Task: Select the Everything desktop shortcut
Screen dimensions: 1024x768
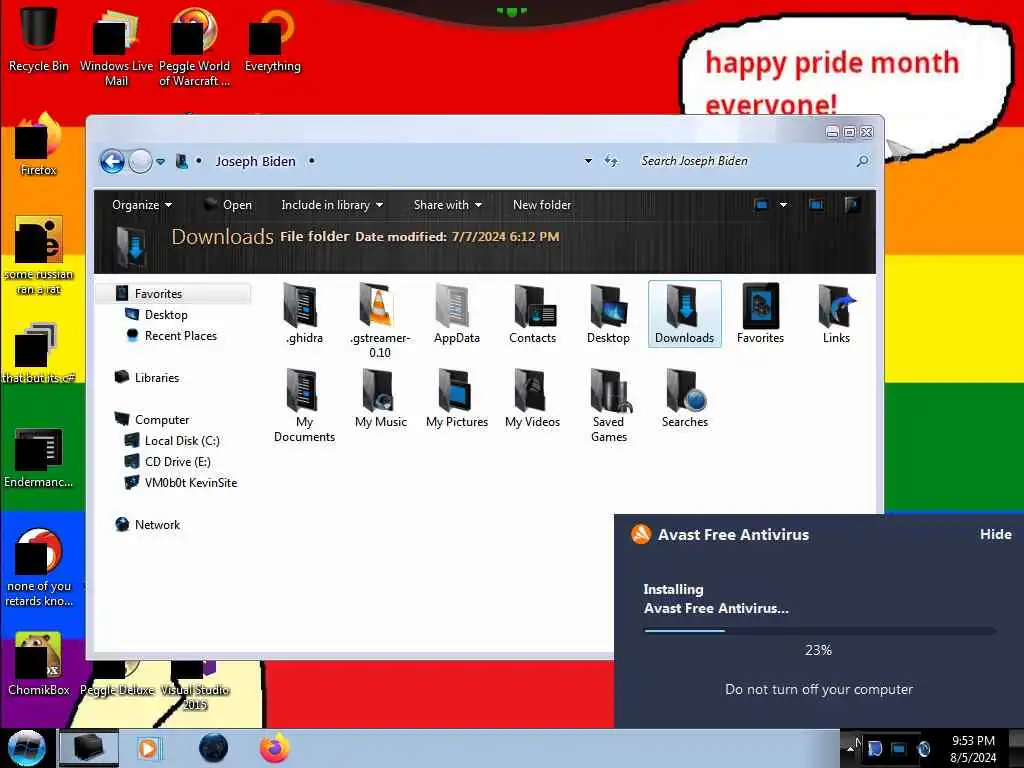Action: click(x=272, y=40)
